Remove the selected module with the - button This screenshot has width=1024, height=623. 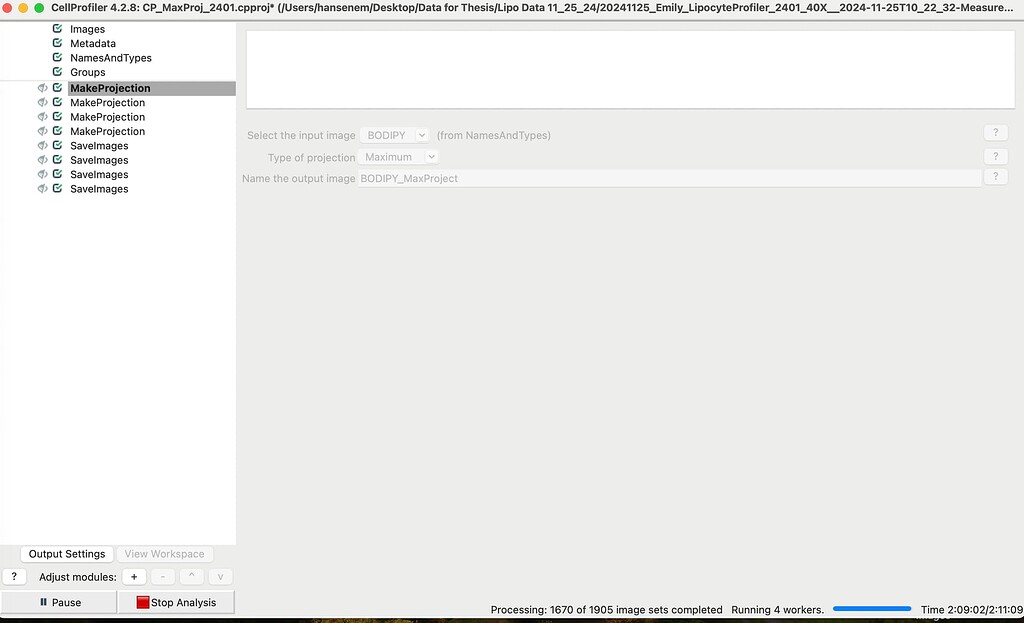(162, 576)
